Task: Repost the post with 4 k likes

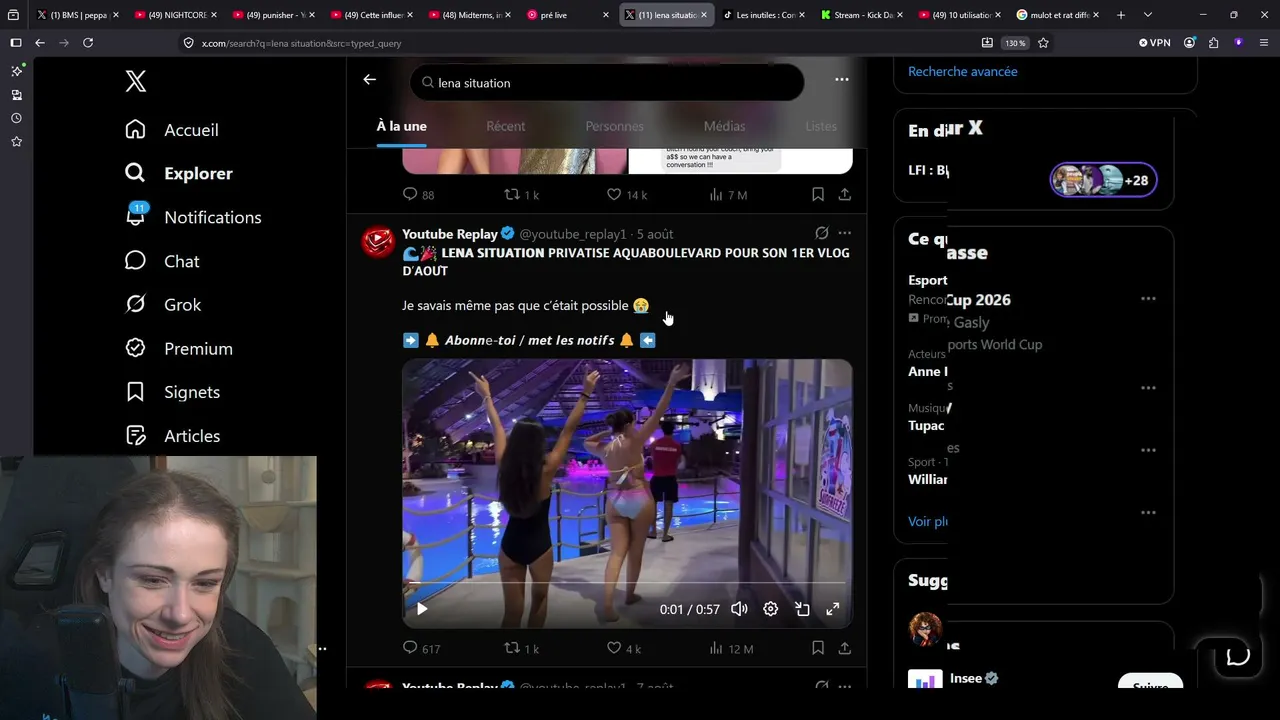Action: tap(521, 648)
